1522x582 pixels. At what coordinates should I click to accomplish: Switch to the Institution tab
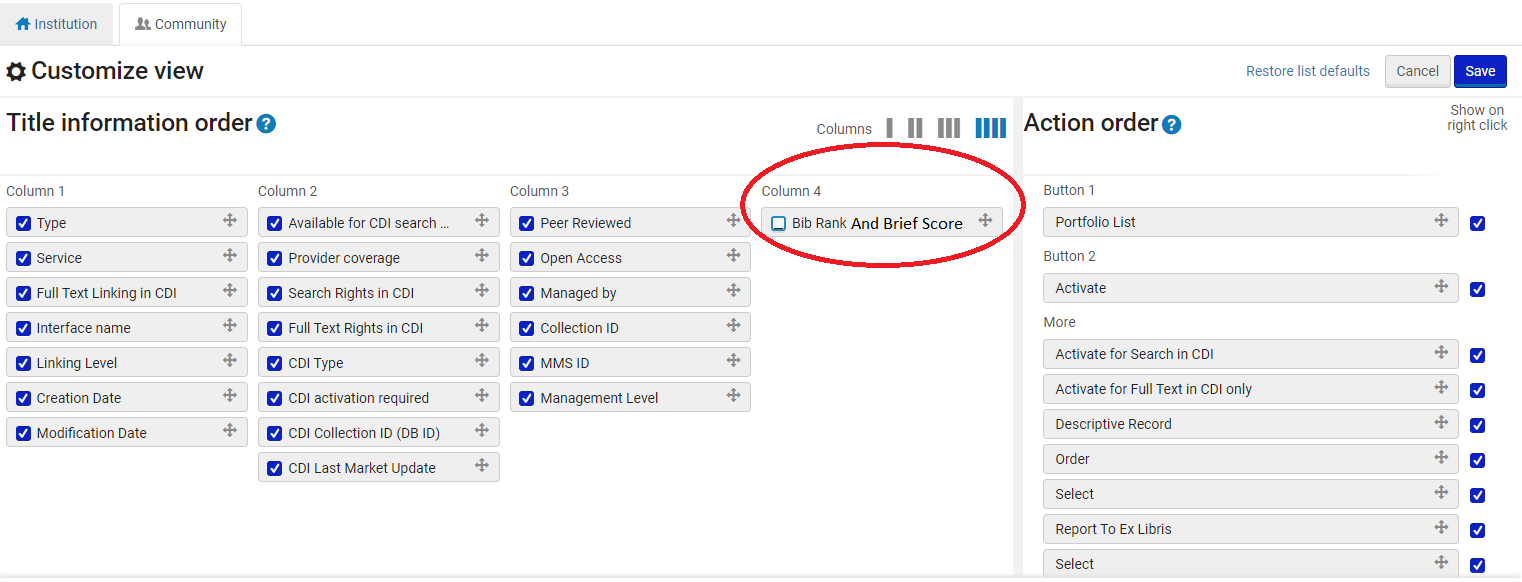[57, 24]
